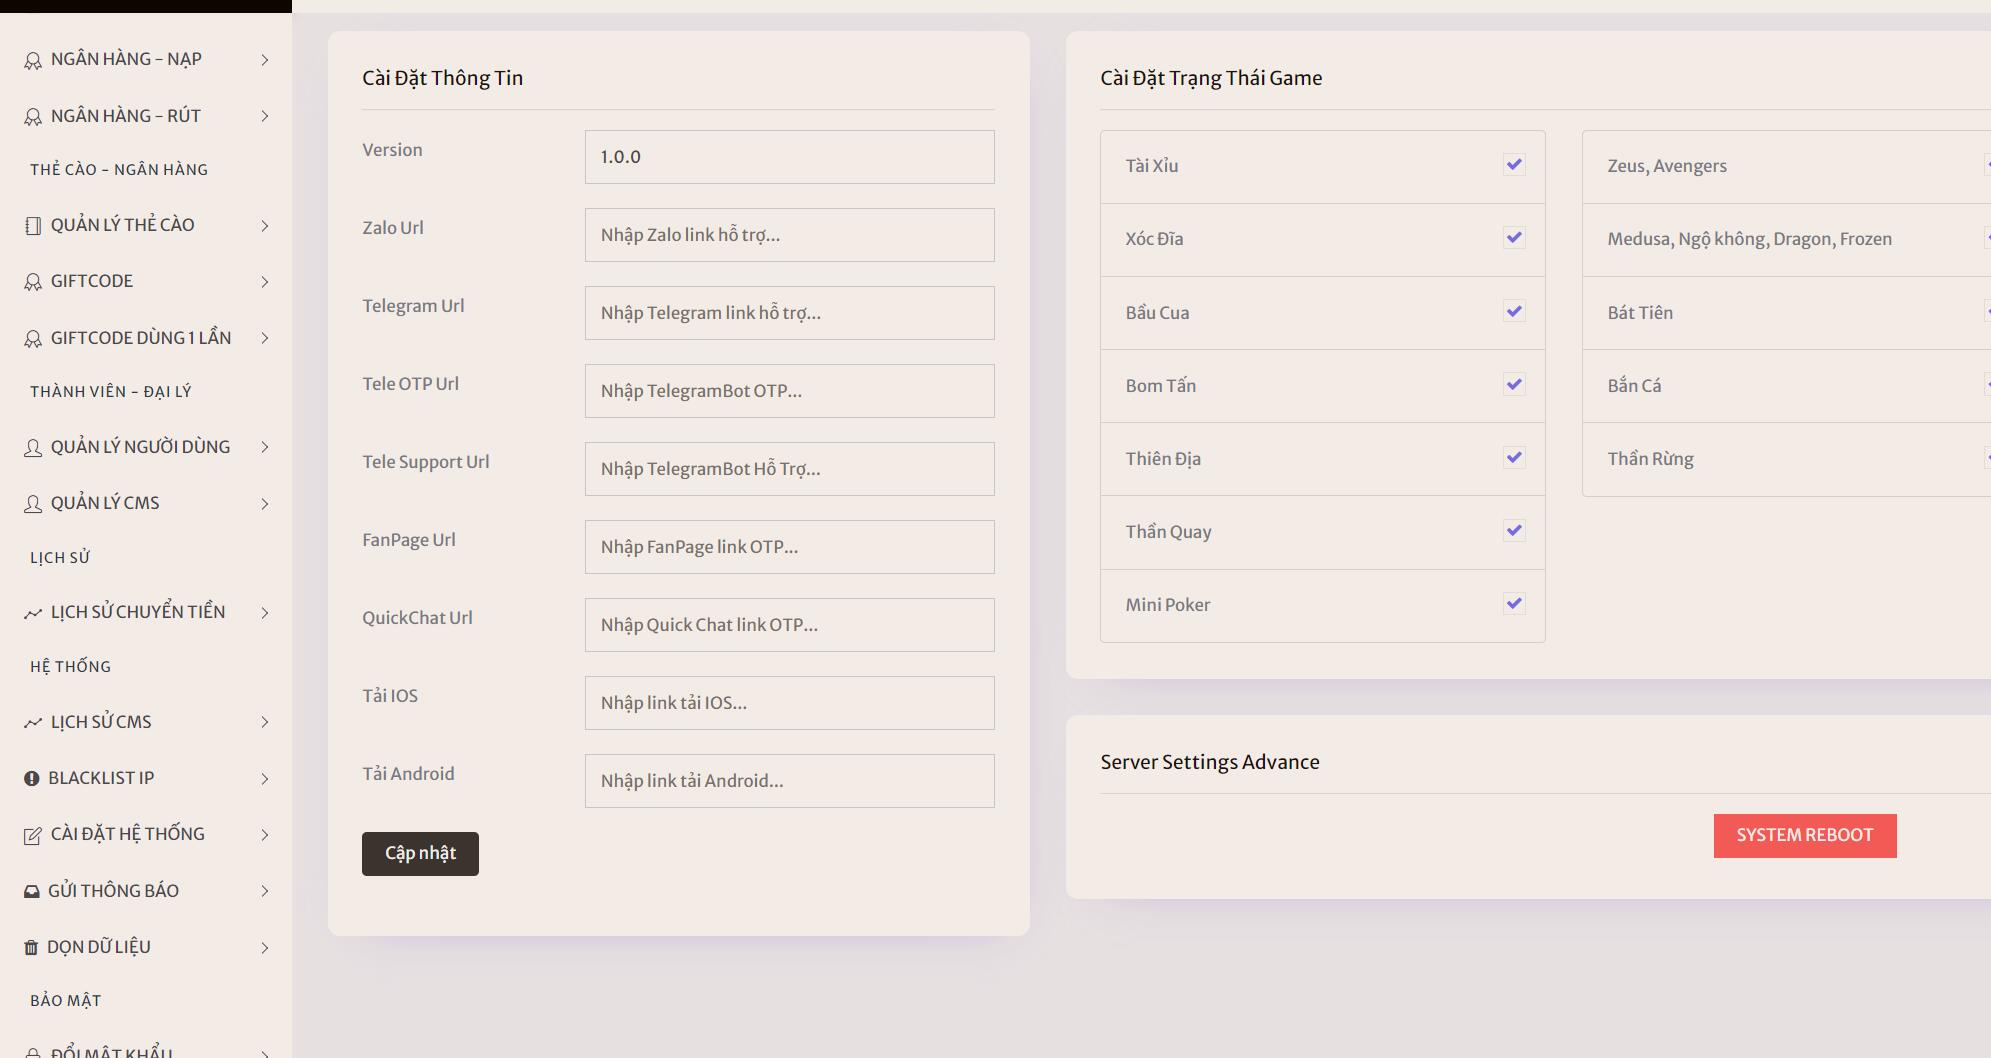Open the QUẢN LÝ THẺ CÀO menu
1991x1058 pixels.
[x=146, y=226]
